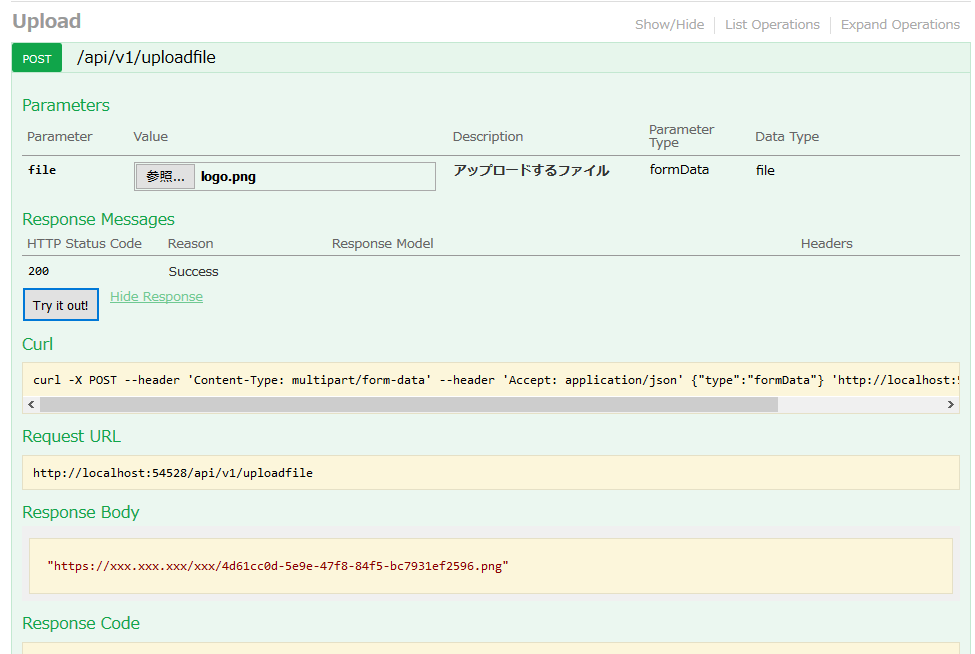Click the Parameter column header

click(60, 137)
